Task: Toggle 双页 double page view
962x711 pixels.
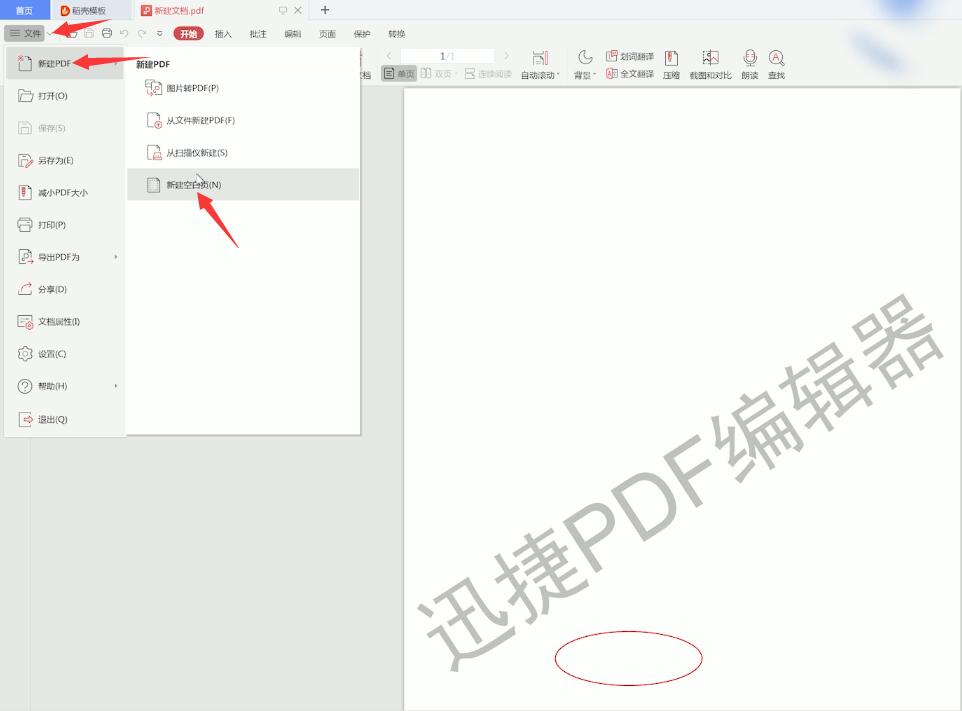Action: (437, 74)
